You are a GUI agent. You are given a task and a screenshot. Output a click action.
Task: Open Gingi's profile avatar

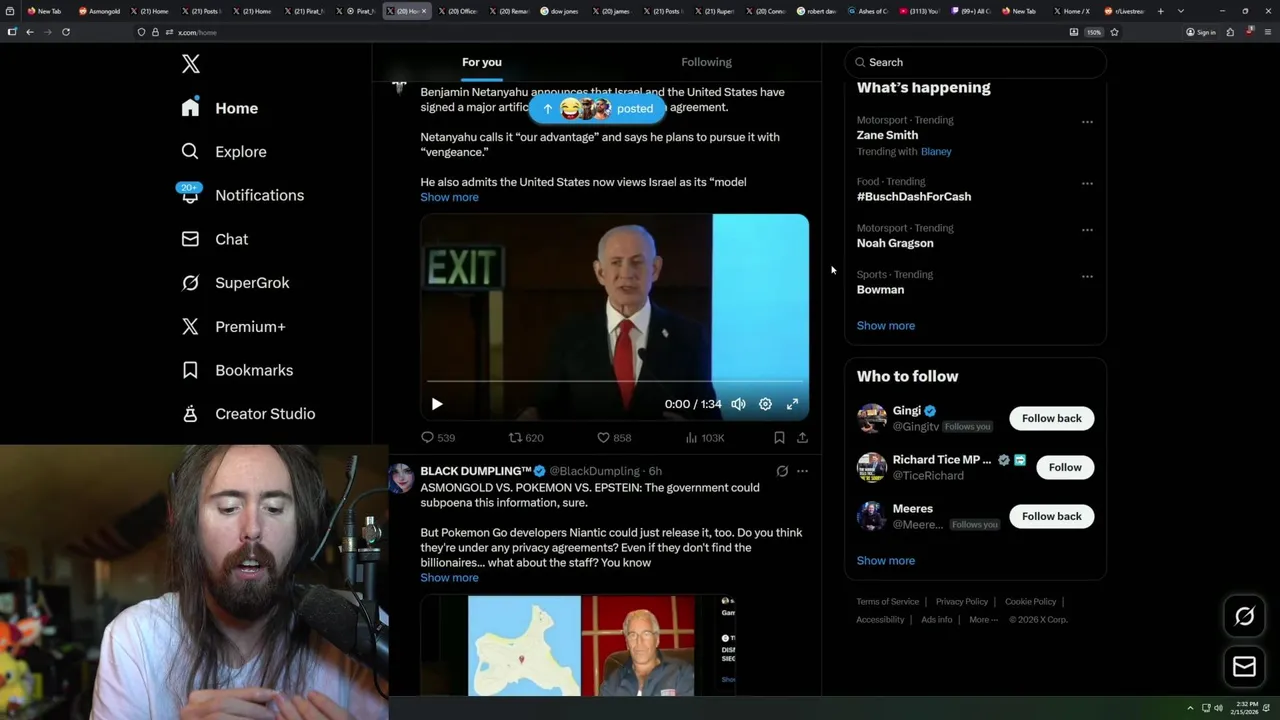[x=872, y=418]
